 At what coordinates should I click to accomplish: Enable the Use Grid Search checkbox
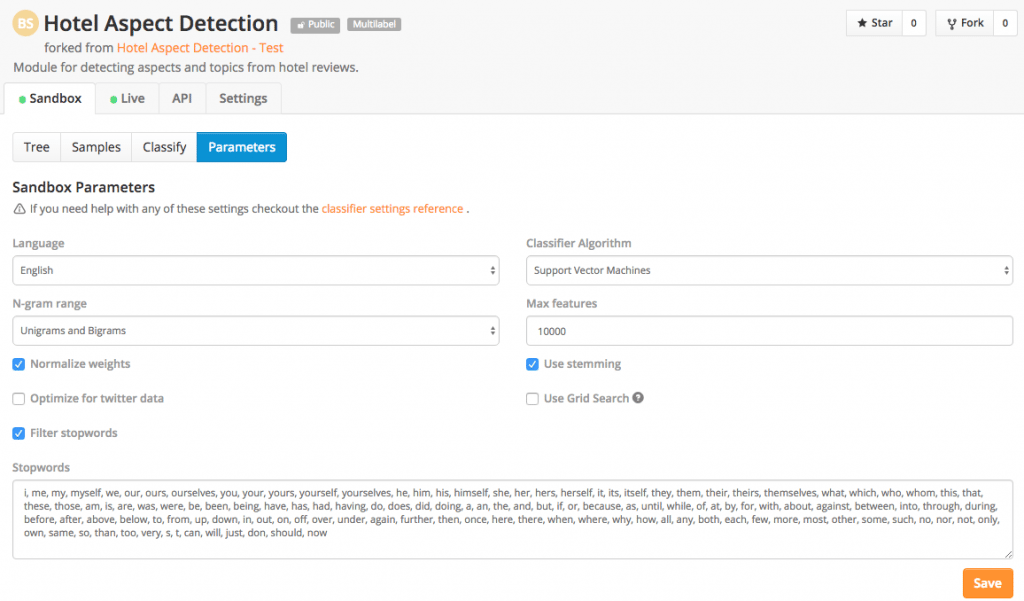coord(533,399)
